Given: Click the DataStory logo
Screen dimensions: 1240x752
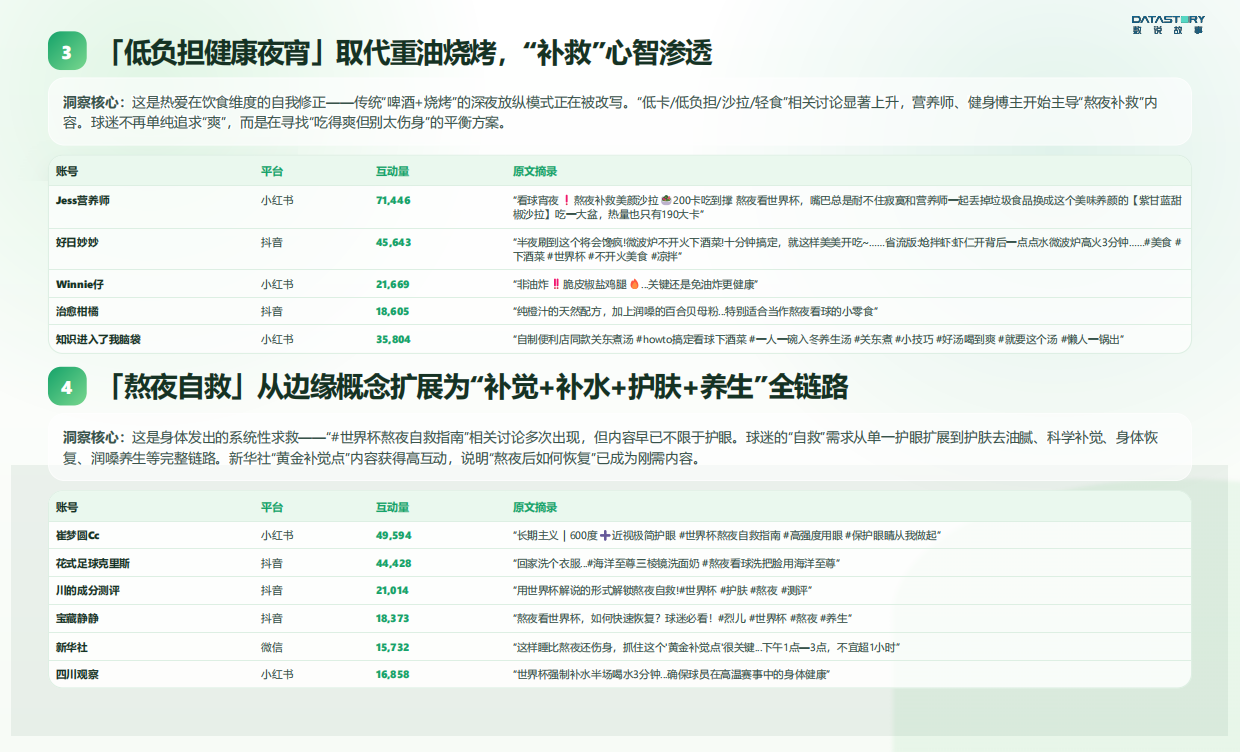Looking at the screenshot, I should click(x=1168, y=24).
